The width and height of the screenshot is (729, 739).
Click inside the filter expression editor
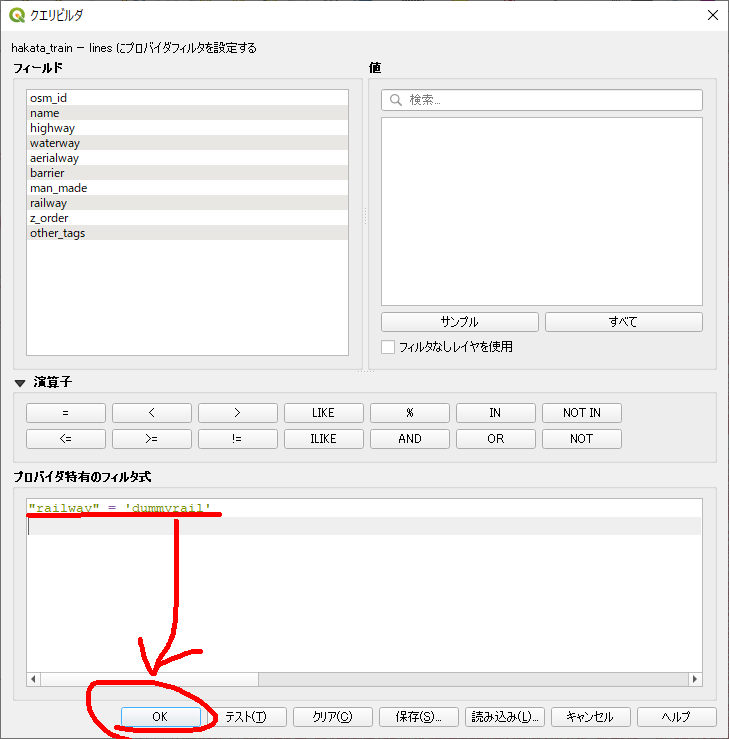click(360, 600)
